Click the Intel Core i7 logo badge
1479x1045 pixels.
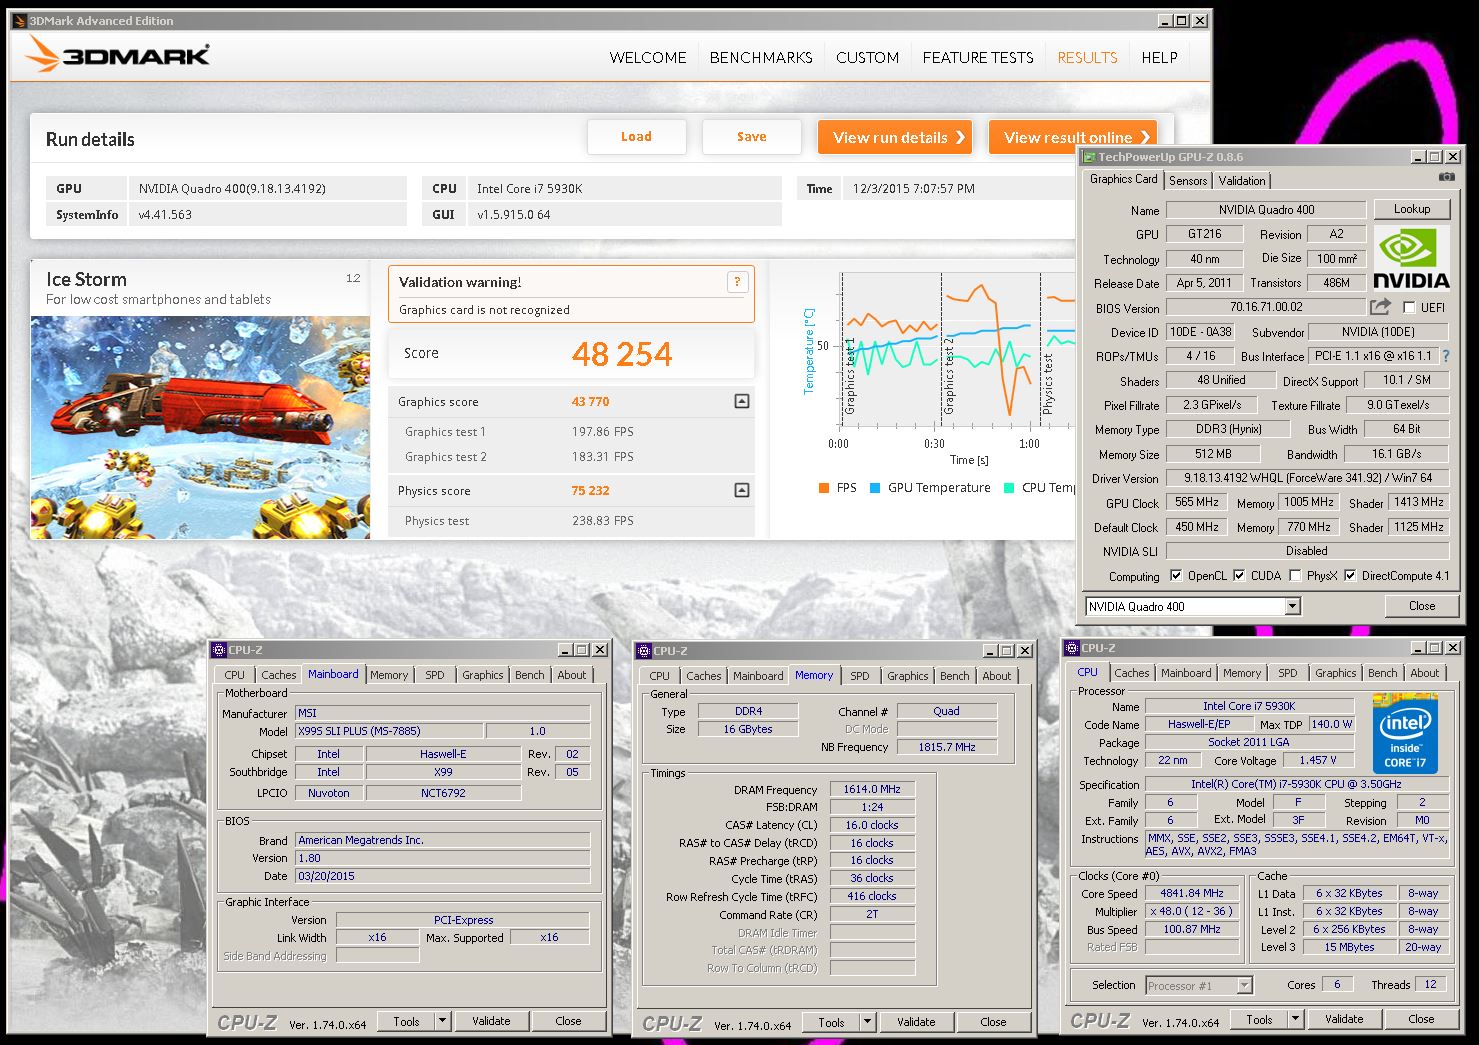pyautogui.click(x=1405, y=734)
